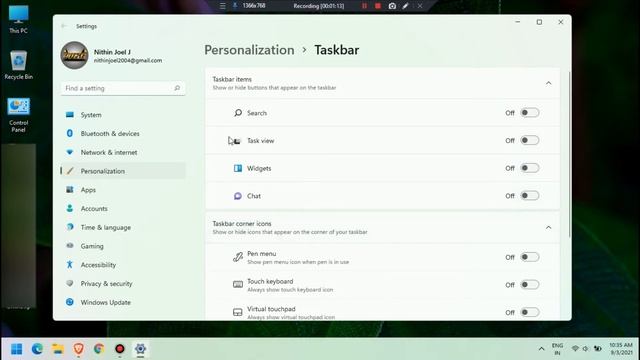
Task: Turn on the Task view switch
Action: (529, 140)
